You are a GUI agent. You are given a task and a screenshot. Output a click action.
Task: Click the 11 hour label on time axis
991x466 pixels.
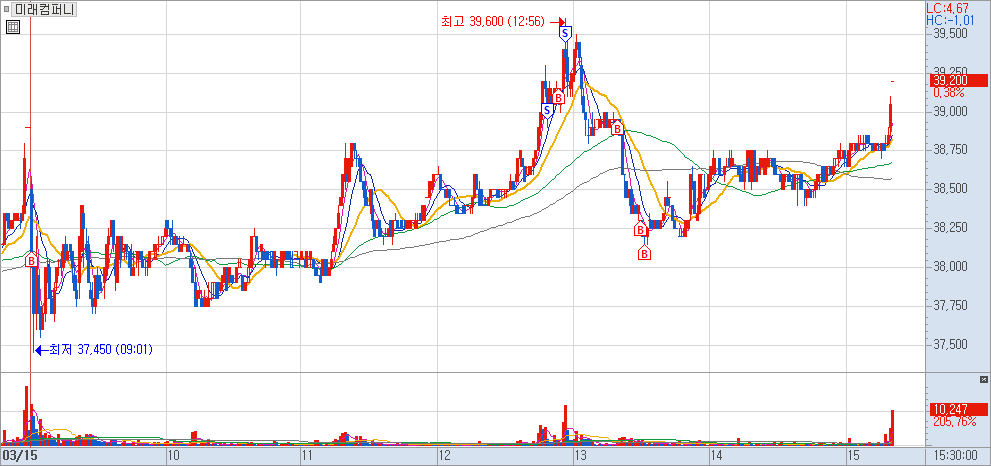(x=308, y=455)
